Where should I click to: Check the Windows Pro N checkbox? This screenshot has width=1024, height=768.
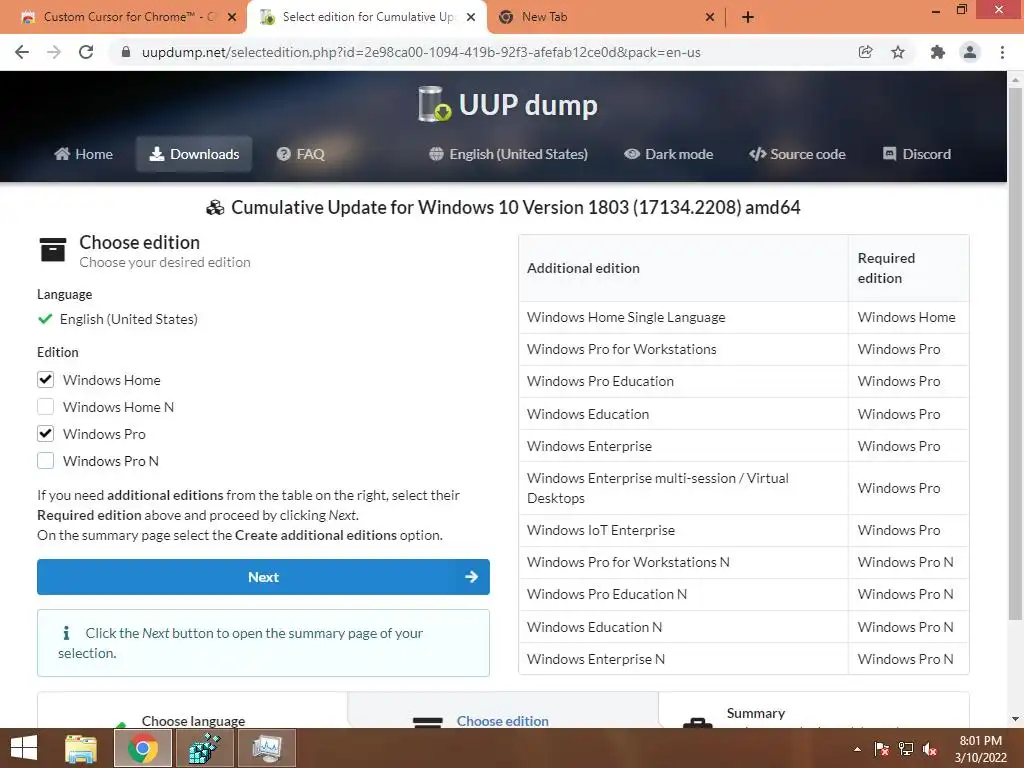(46, 461)
